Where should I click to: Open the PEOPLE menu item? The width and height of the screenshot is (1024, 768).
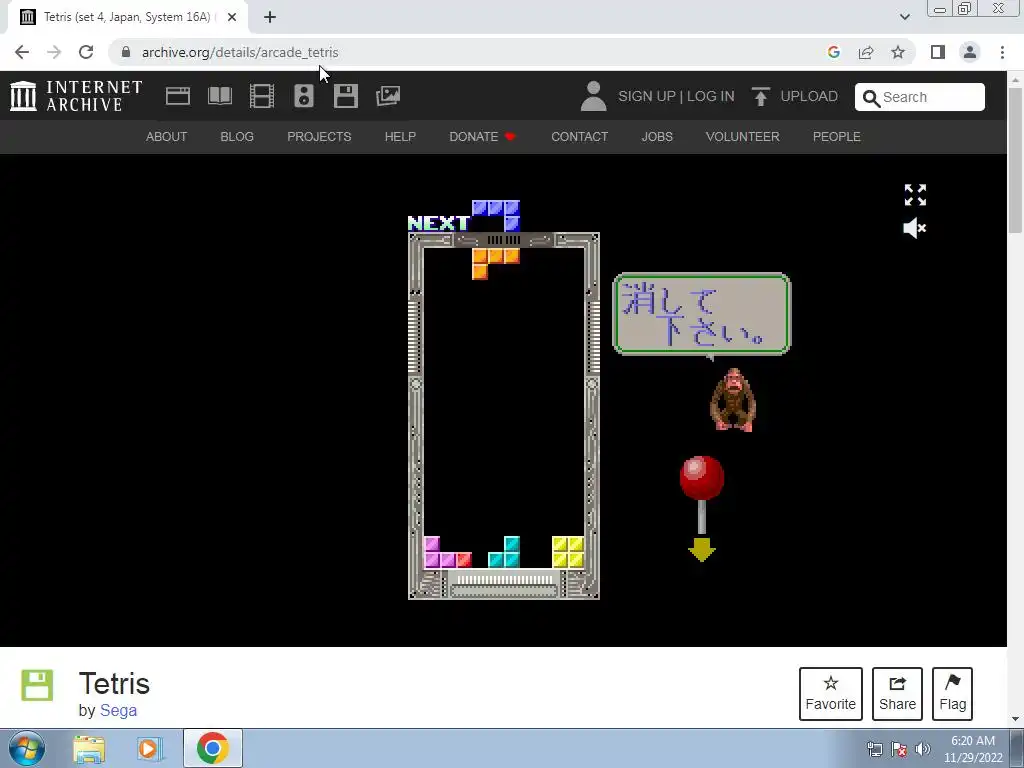tap(837, 136)
